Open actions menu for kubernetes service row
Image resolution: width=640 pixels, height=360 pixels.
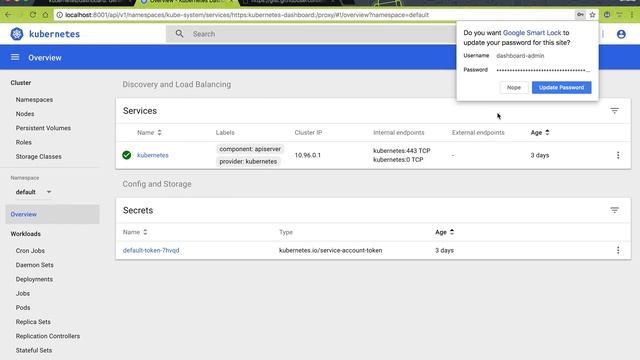point(618,155)
